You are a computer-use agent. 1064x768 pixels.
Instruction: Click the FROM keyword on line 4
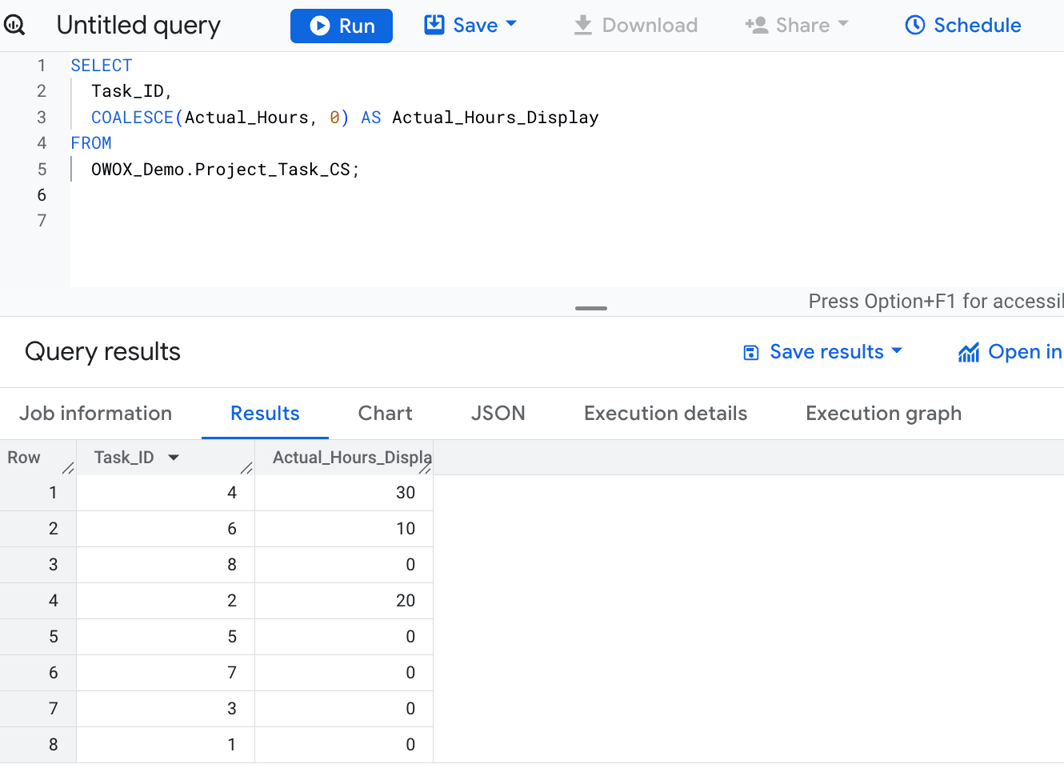(x=91, y=143)
